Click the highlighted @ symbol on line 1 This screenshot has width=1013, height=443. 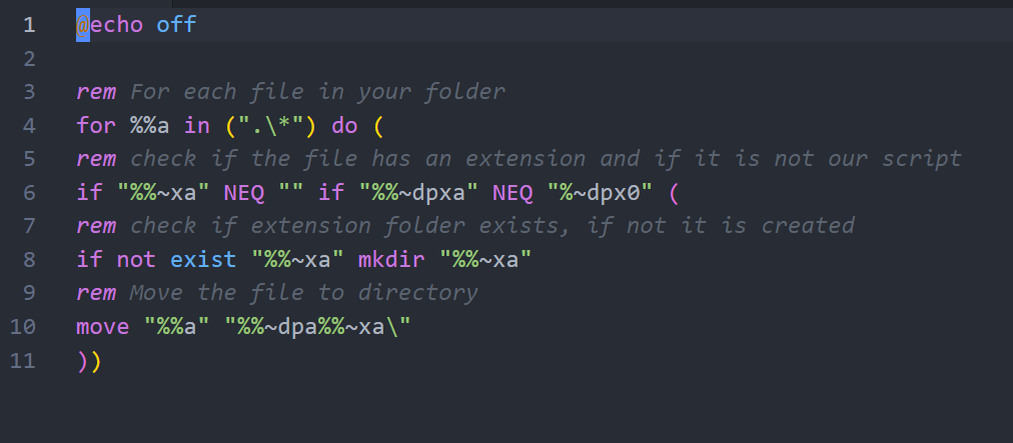coord(83,25)
